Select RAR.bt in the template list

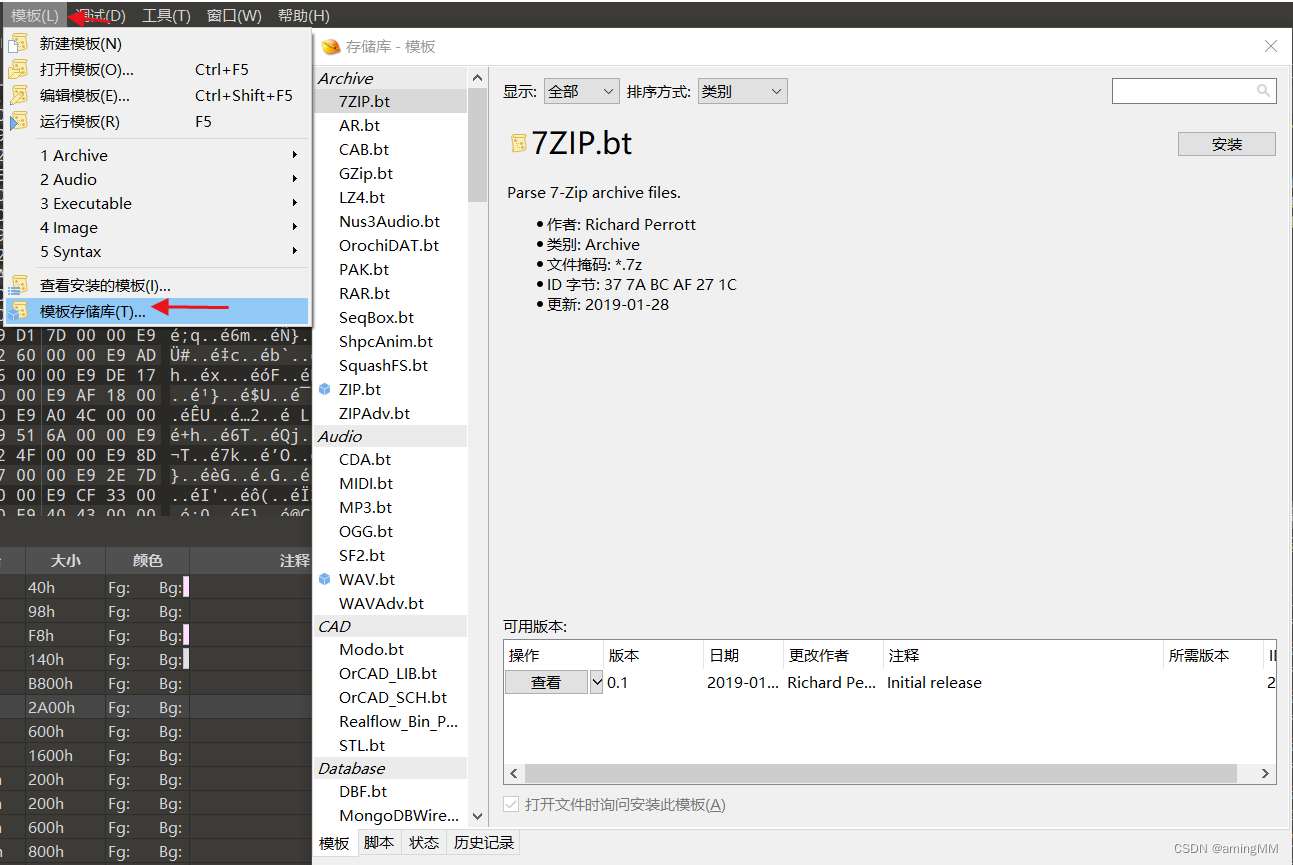pyautogui.click(x=390, y=293)
